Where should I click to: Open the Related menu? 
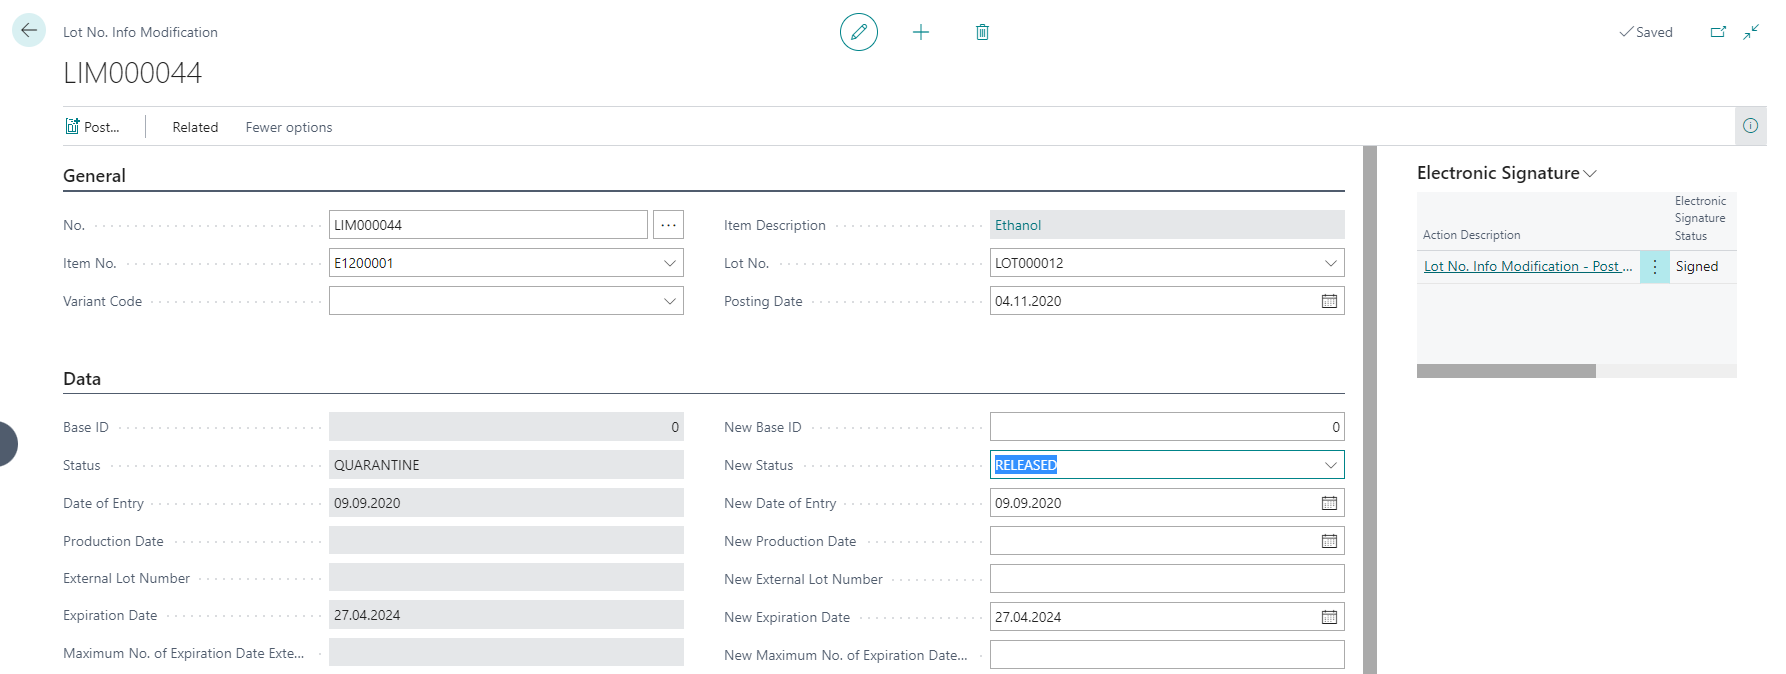(x=195, y=127)
